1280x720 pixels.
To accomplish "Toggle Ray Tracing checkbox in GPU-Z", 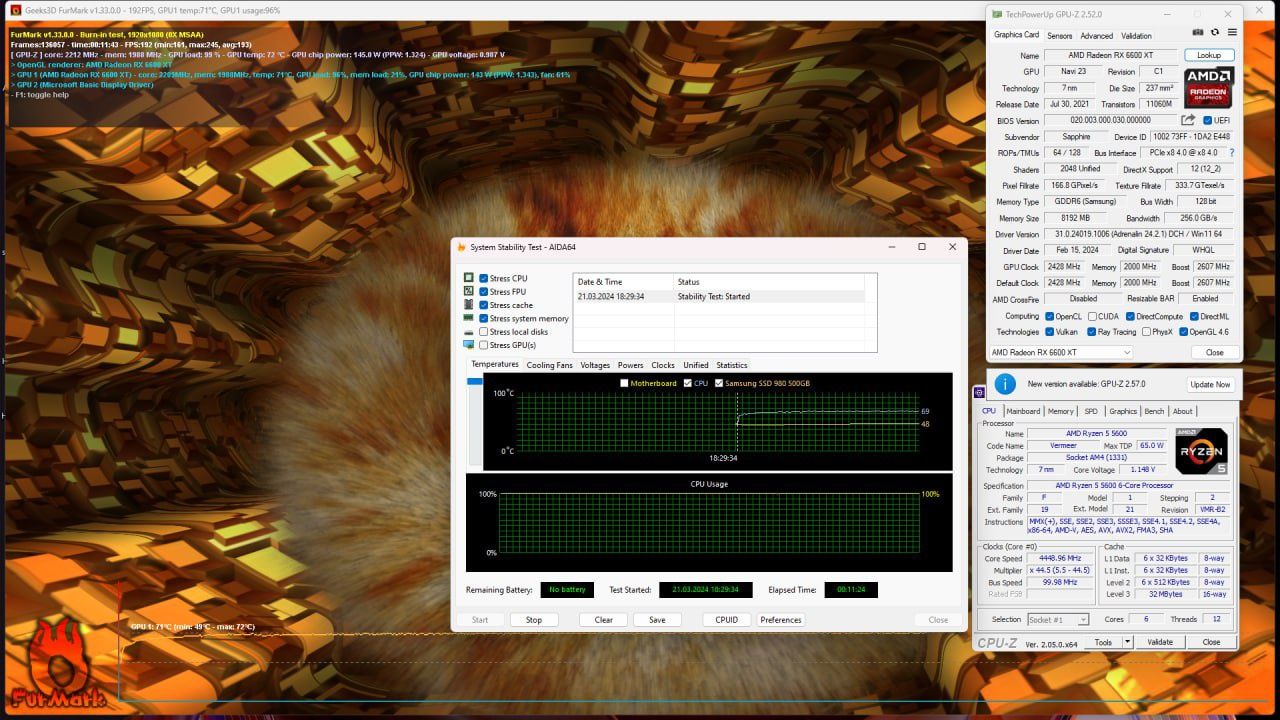I will (x=1090, y=332).
